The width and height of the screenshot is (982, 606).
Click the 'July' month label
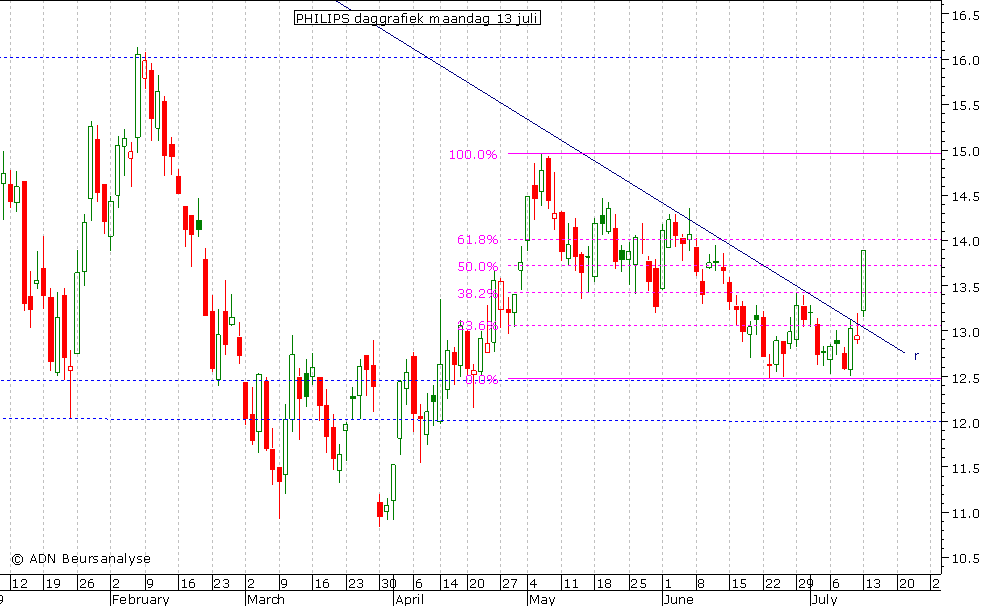click(824, 600)
